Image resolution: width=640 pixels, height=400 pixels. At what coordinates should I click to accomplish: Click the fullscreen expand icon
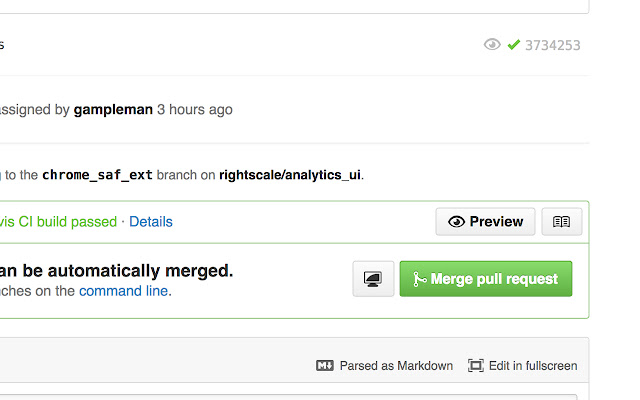point(476,366)
